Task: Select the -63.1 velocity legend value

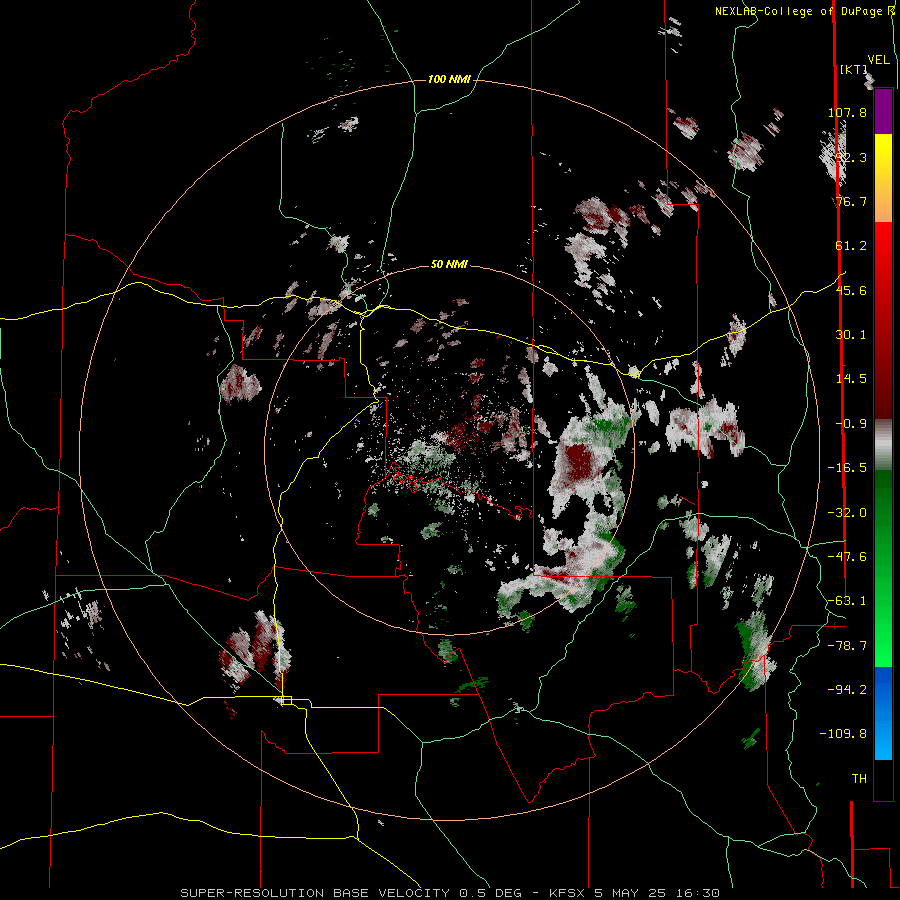Action: pos(847,601)
